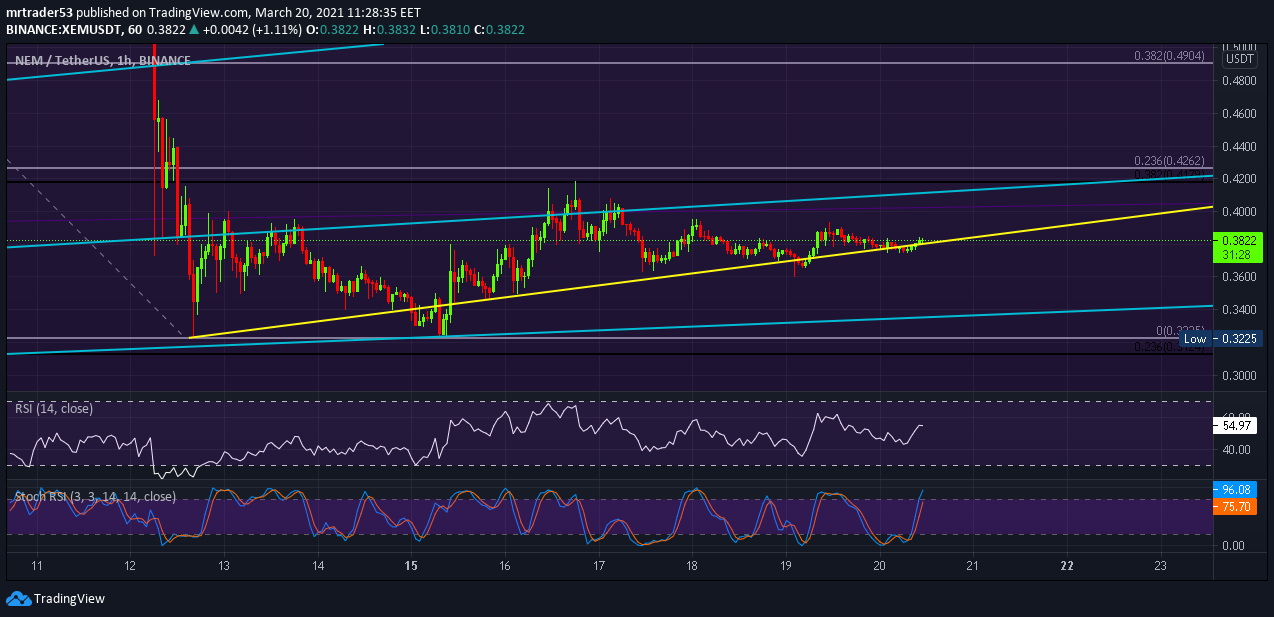Click the USDT currency label on the price axis
The width and height of the screenshot is (1274, 617).
click(1239, 60)
